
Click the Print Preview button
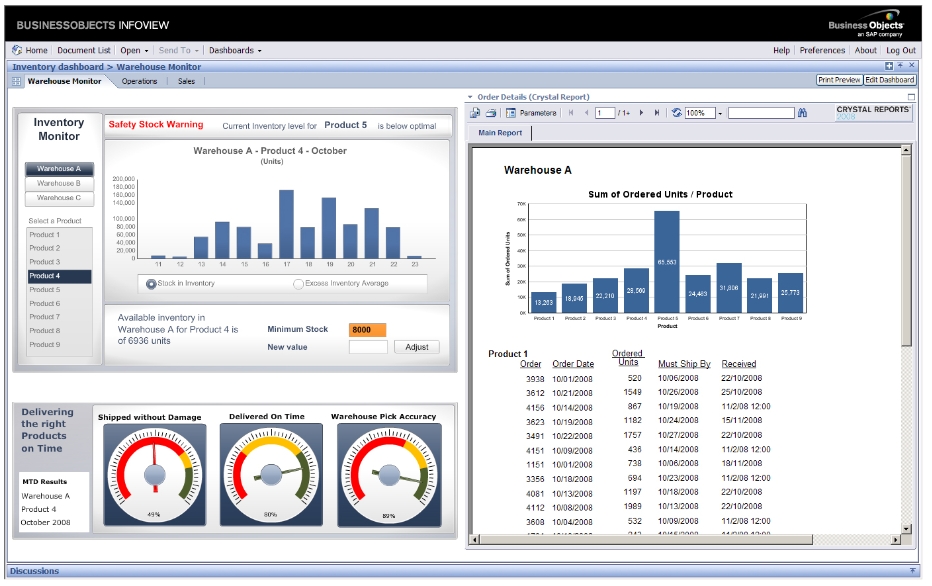[x=839, y=80]
